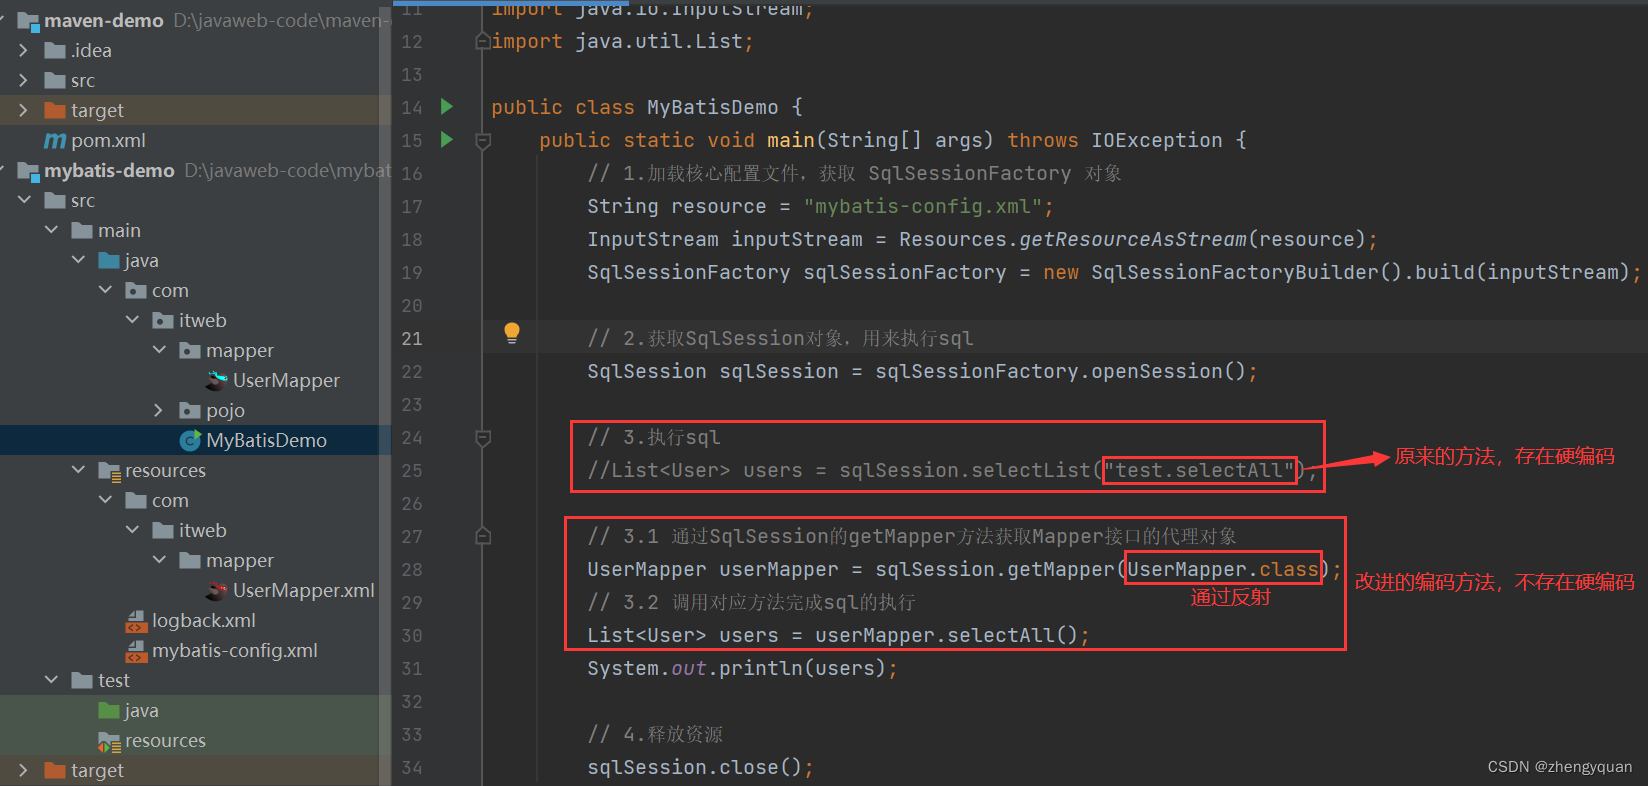Click the MyBatisDemo class icon in tree
The height and width of the screenshot is (786, 1648).
190,440
